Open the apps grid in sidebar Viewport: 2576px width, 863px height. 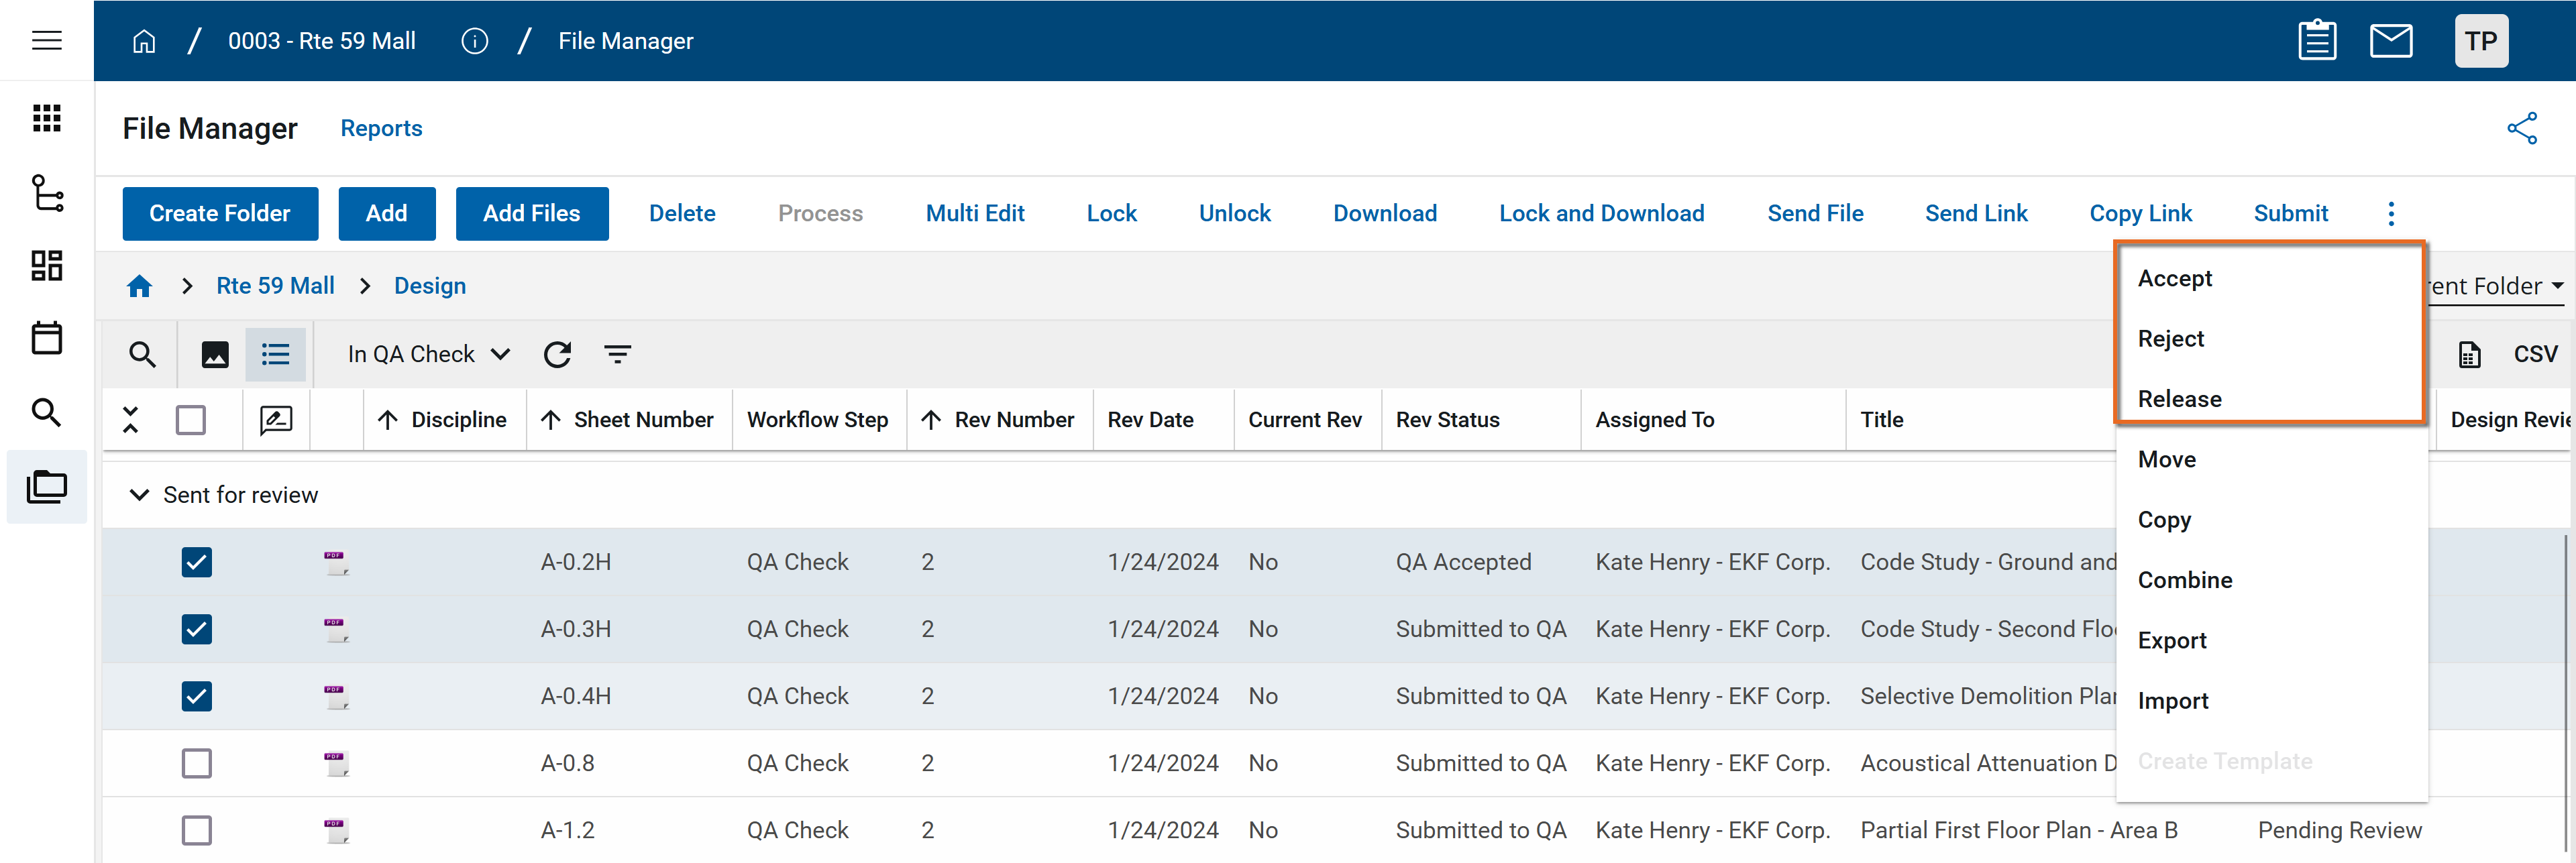[47, 118]
